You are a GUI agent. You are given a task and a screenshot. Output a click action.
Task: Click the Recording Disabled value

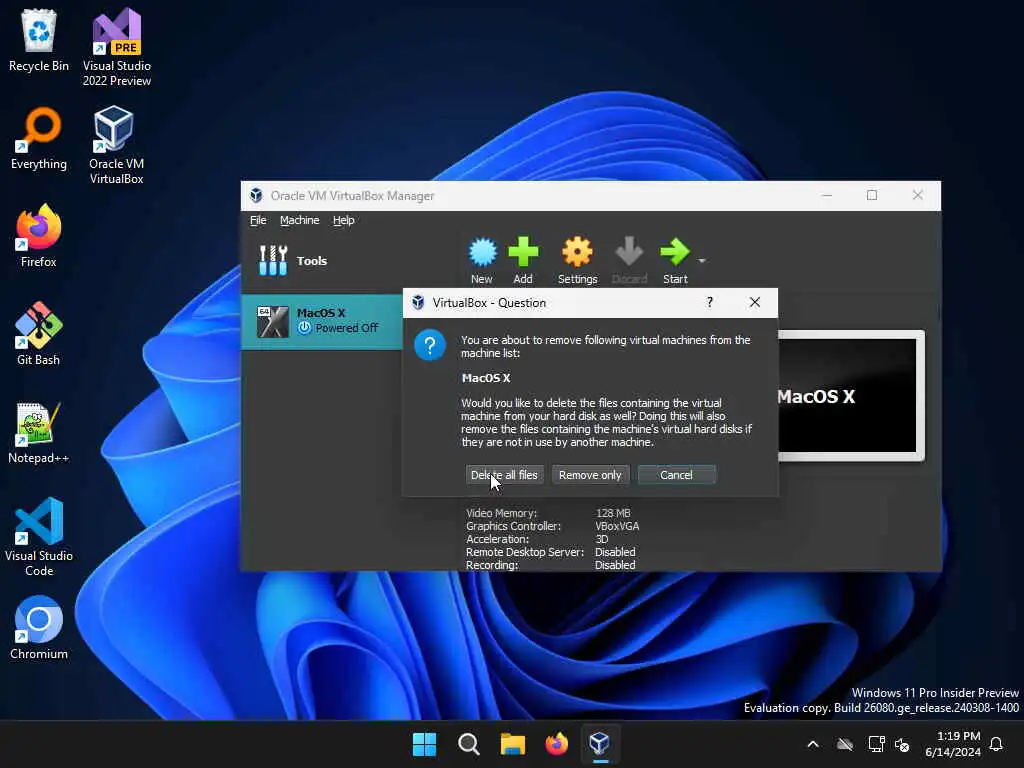point(615,566)
